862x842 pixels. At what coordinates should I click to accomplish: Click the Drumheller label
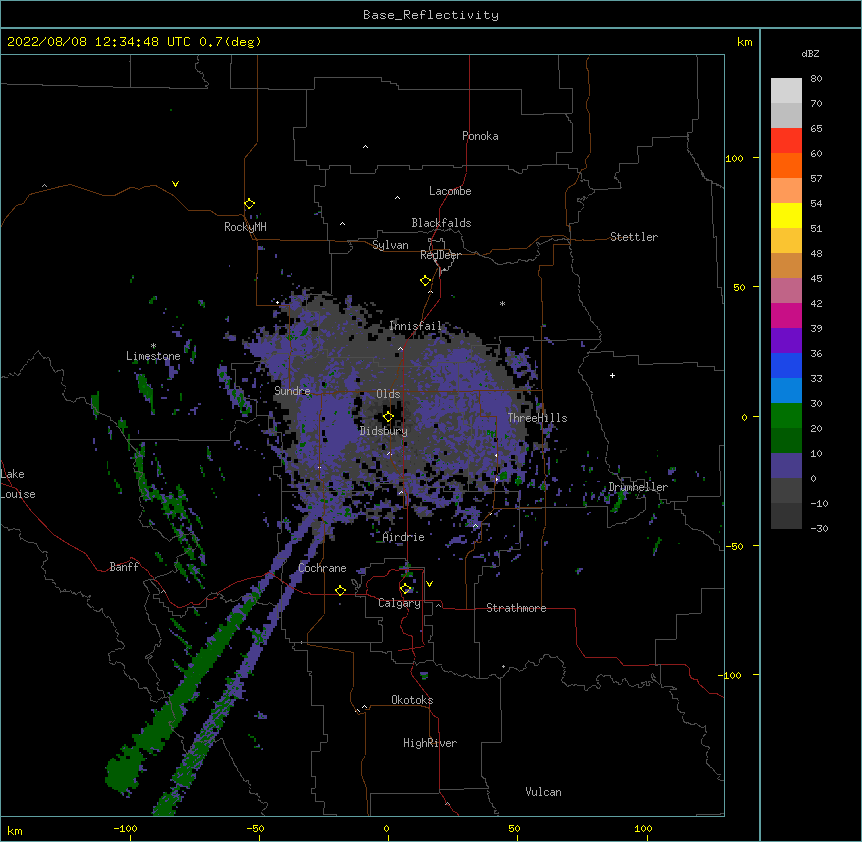(x=638, y=487)
